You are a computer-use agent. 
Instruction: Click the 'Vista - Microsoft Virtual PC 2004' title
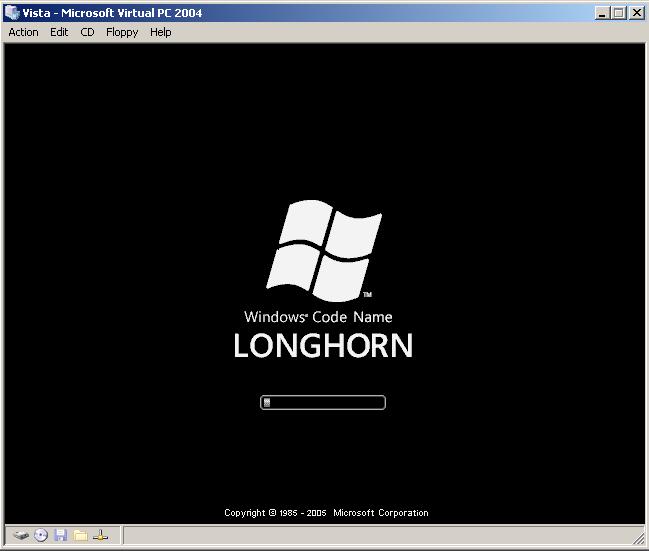(x=112, y=13)
